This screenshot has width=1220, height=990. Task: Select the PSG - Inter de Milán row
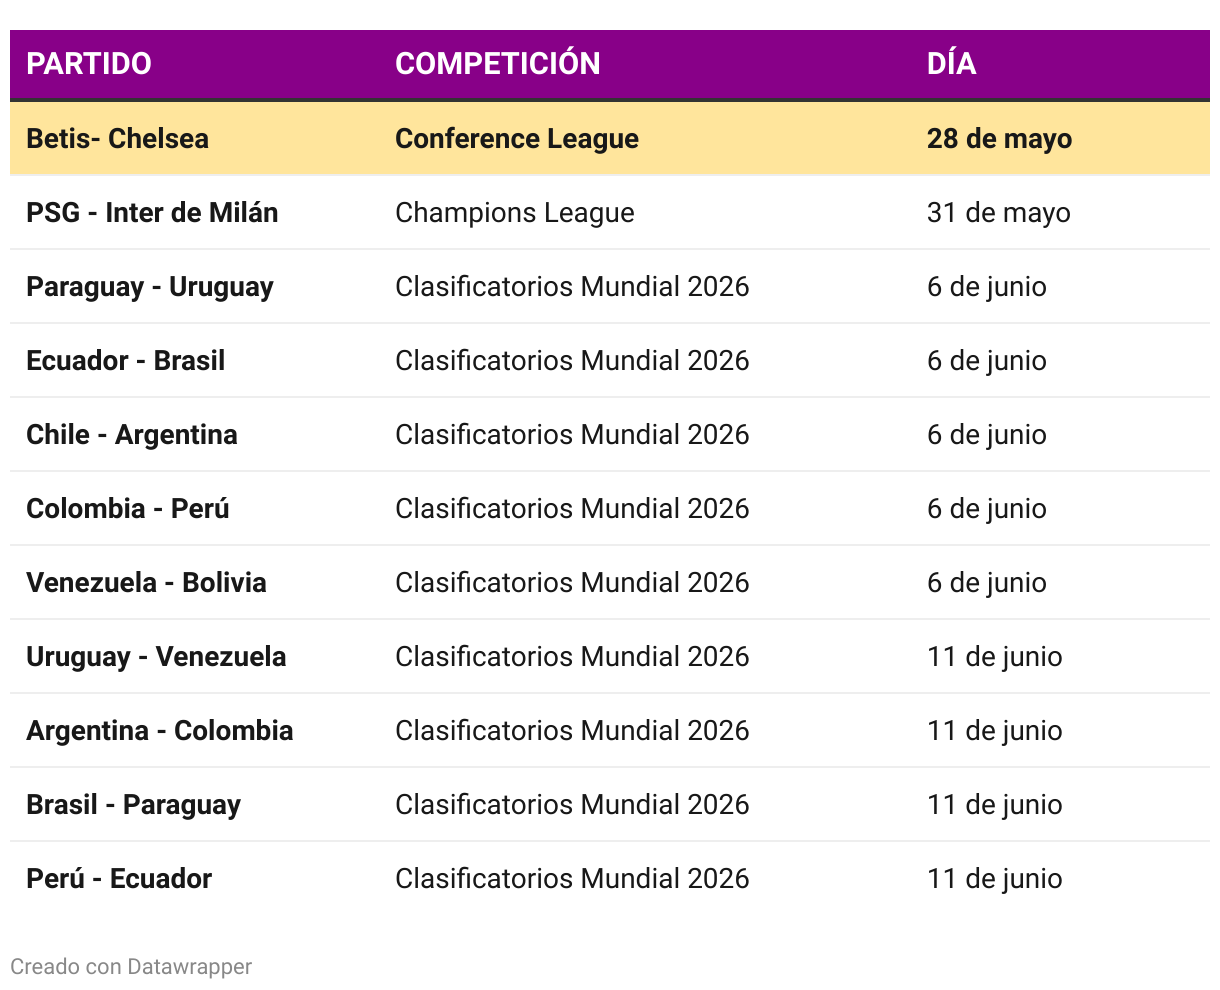coord(610,213)
